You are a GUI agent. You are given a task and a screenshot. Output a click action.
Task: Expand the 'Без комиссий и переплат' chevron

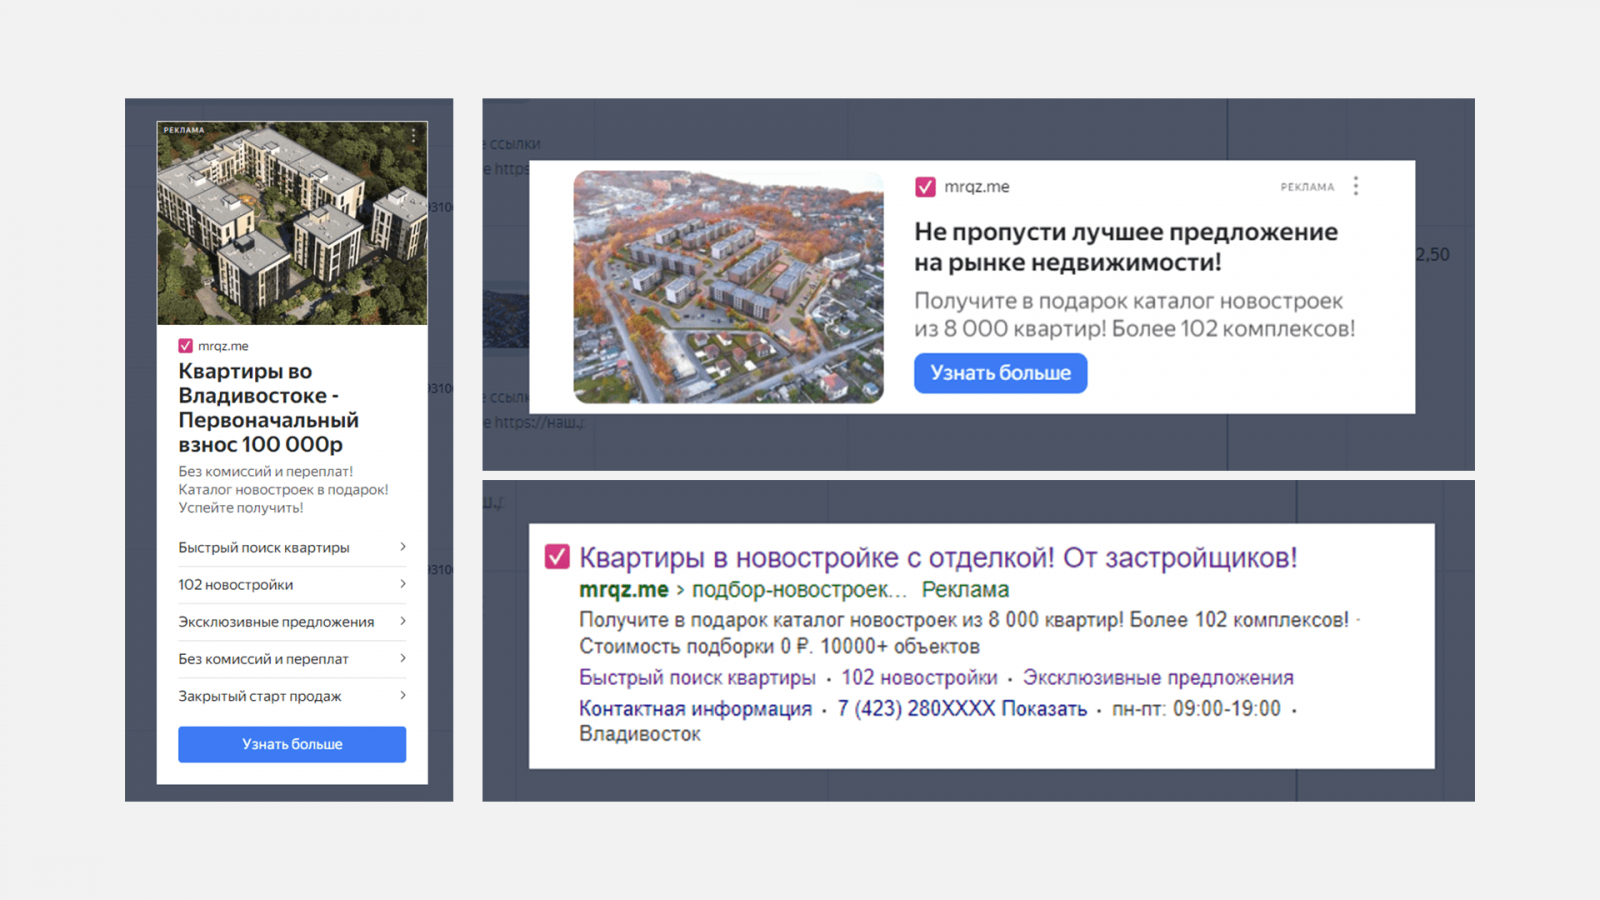pyautogui.click(x=403, y=658)
